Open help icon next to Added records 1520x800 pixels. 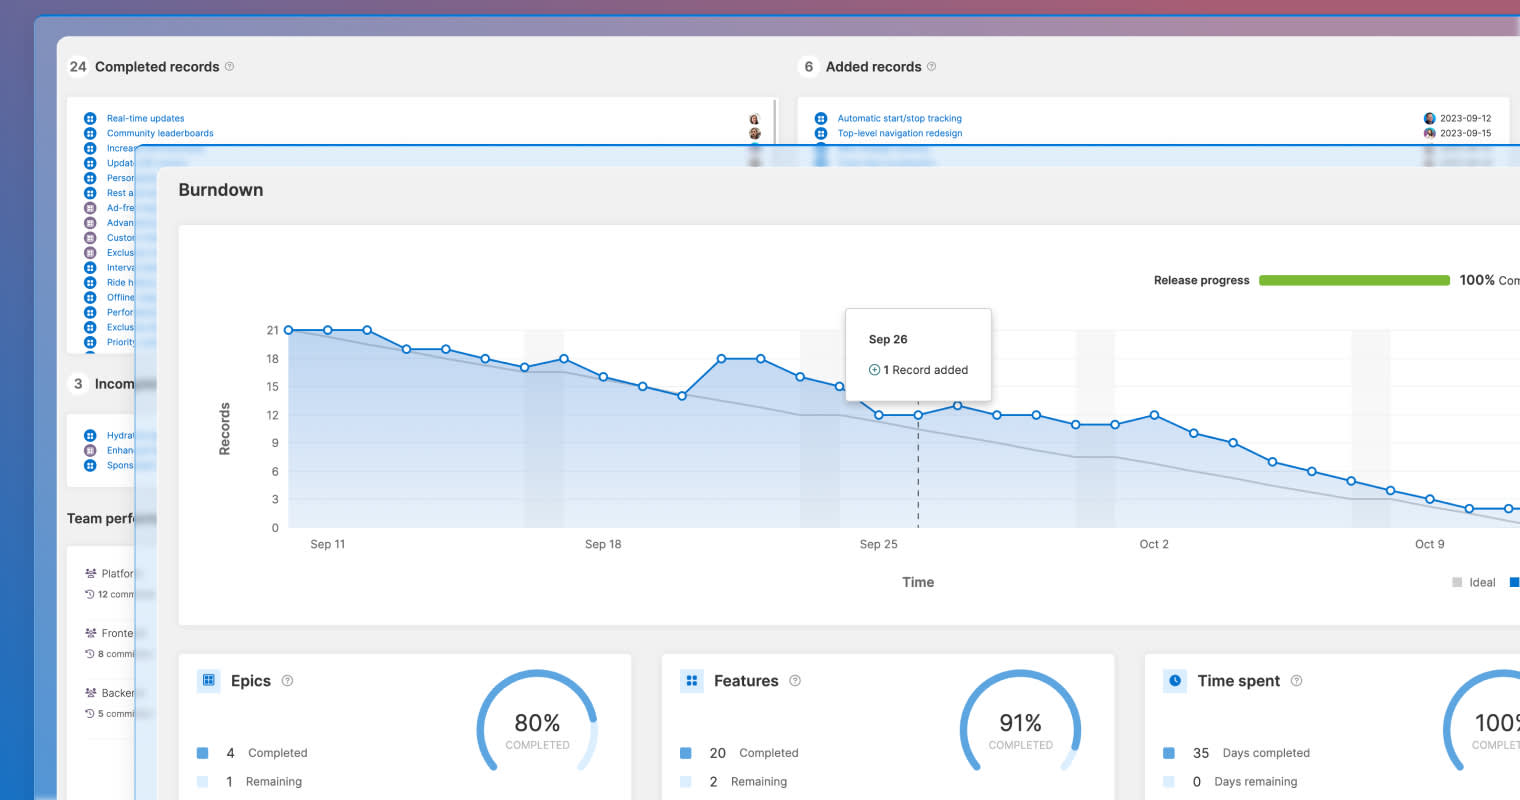[932, 66]
